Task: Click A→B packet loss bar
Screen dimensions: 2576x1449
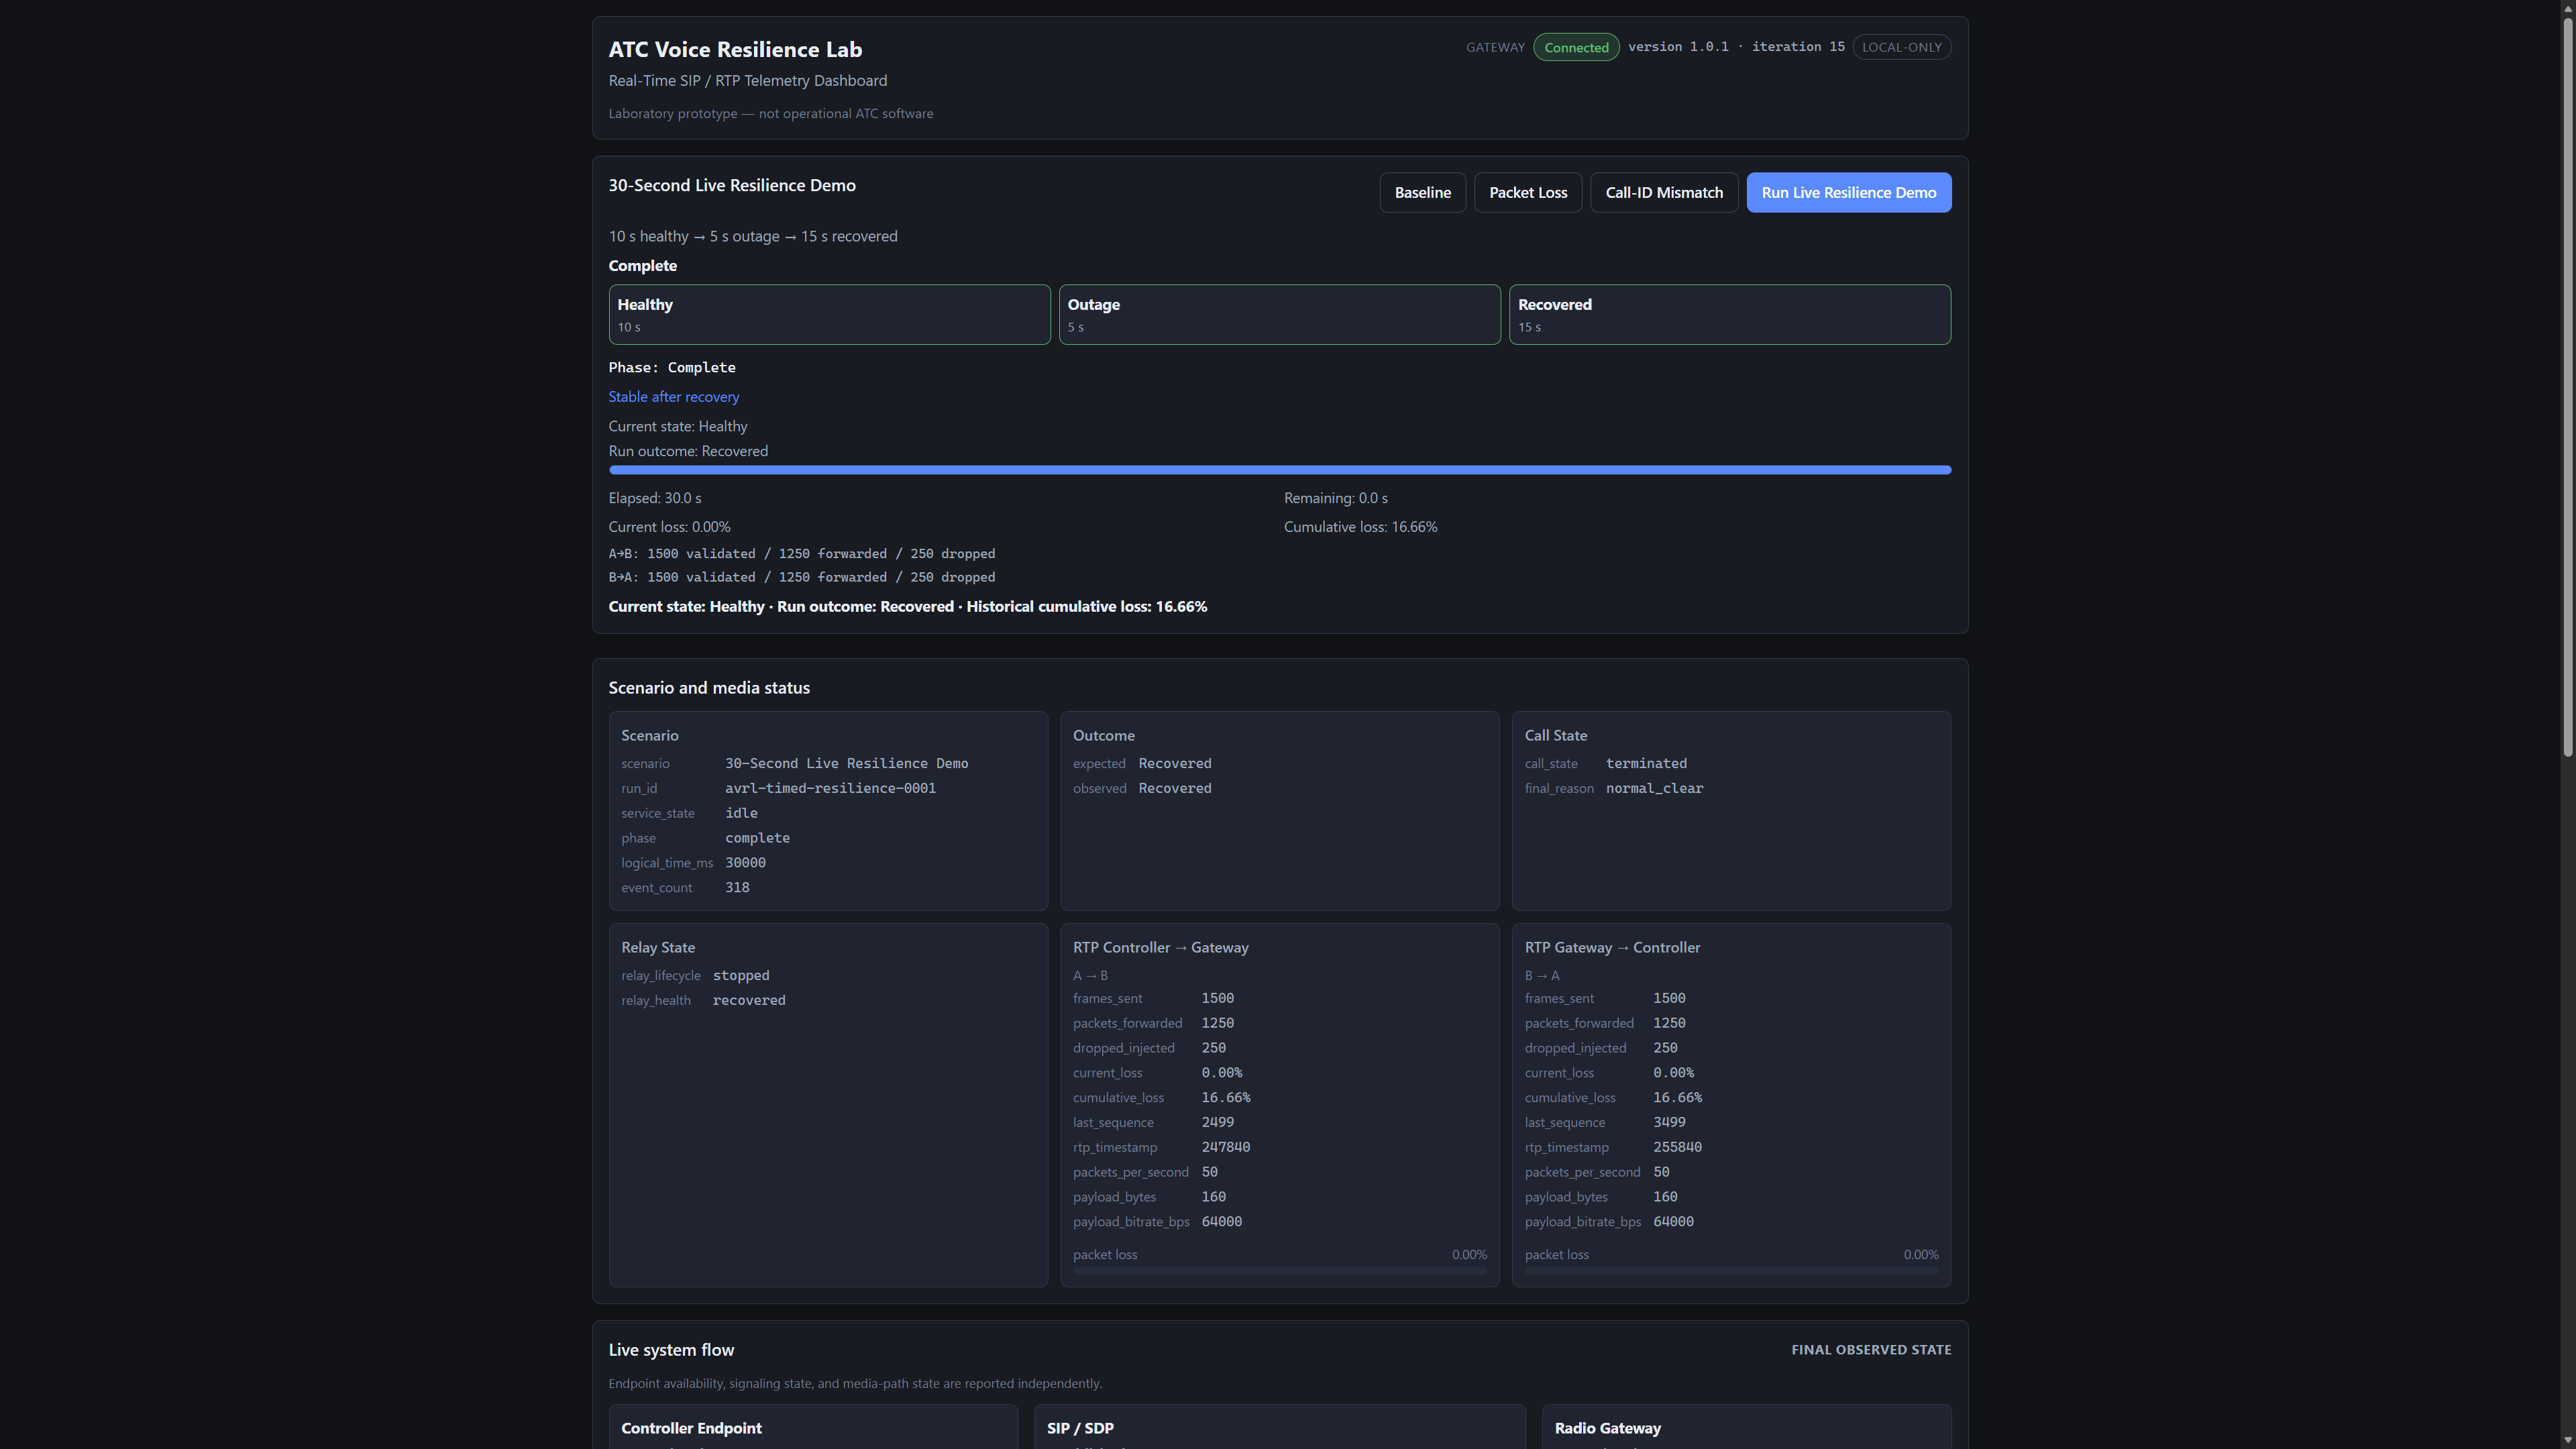Action: [1279, 1271]
